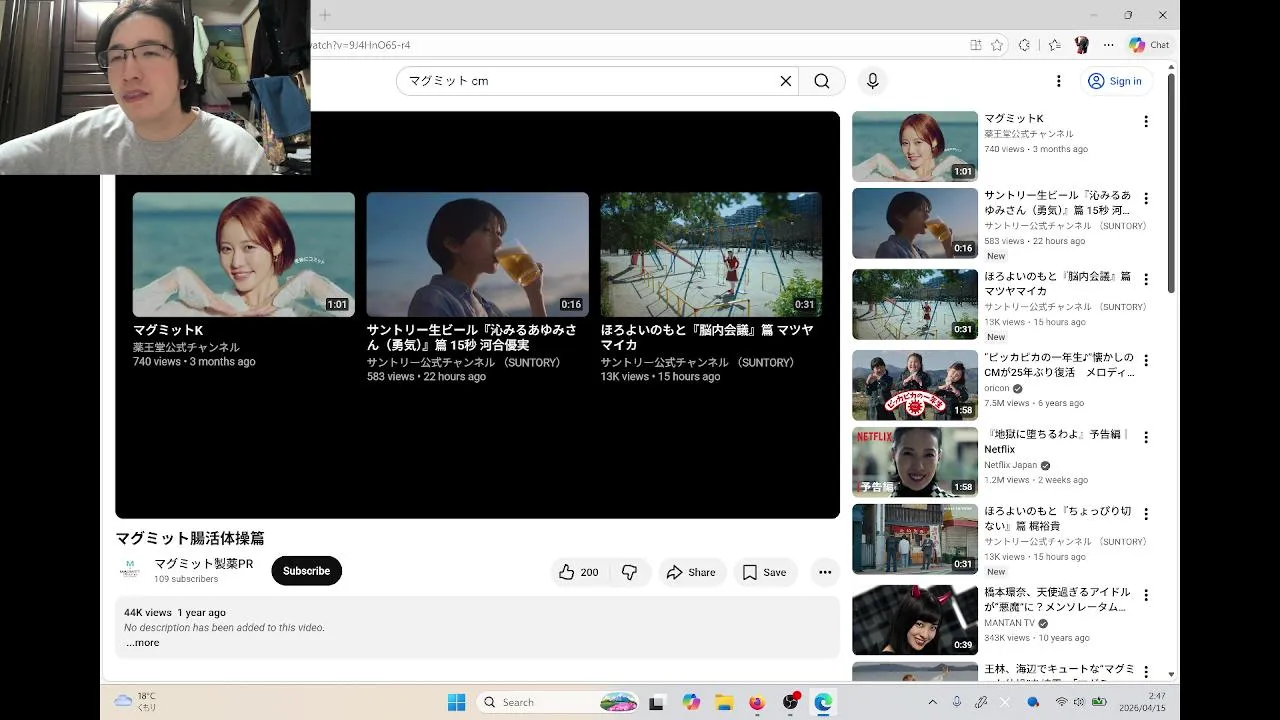The height and width of the screenshot is (720, 1280).
Task: Open menu for 橋本環奈 MANTAN TV video
Action: point(1146,595)
